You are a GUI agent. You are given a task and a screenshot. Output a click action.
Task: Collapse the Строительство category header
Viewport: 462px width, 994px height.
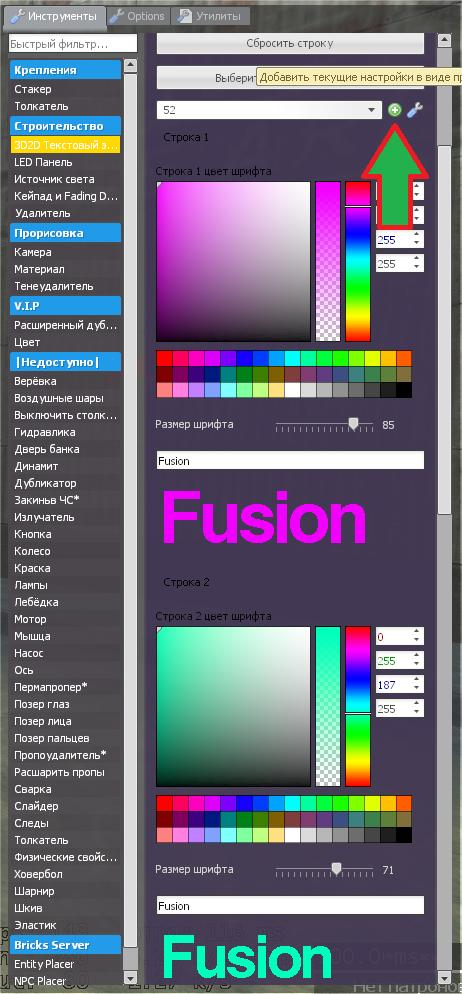point(65,126)
